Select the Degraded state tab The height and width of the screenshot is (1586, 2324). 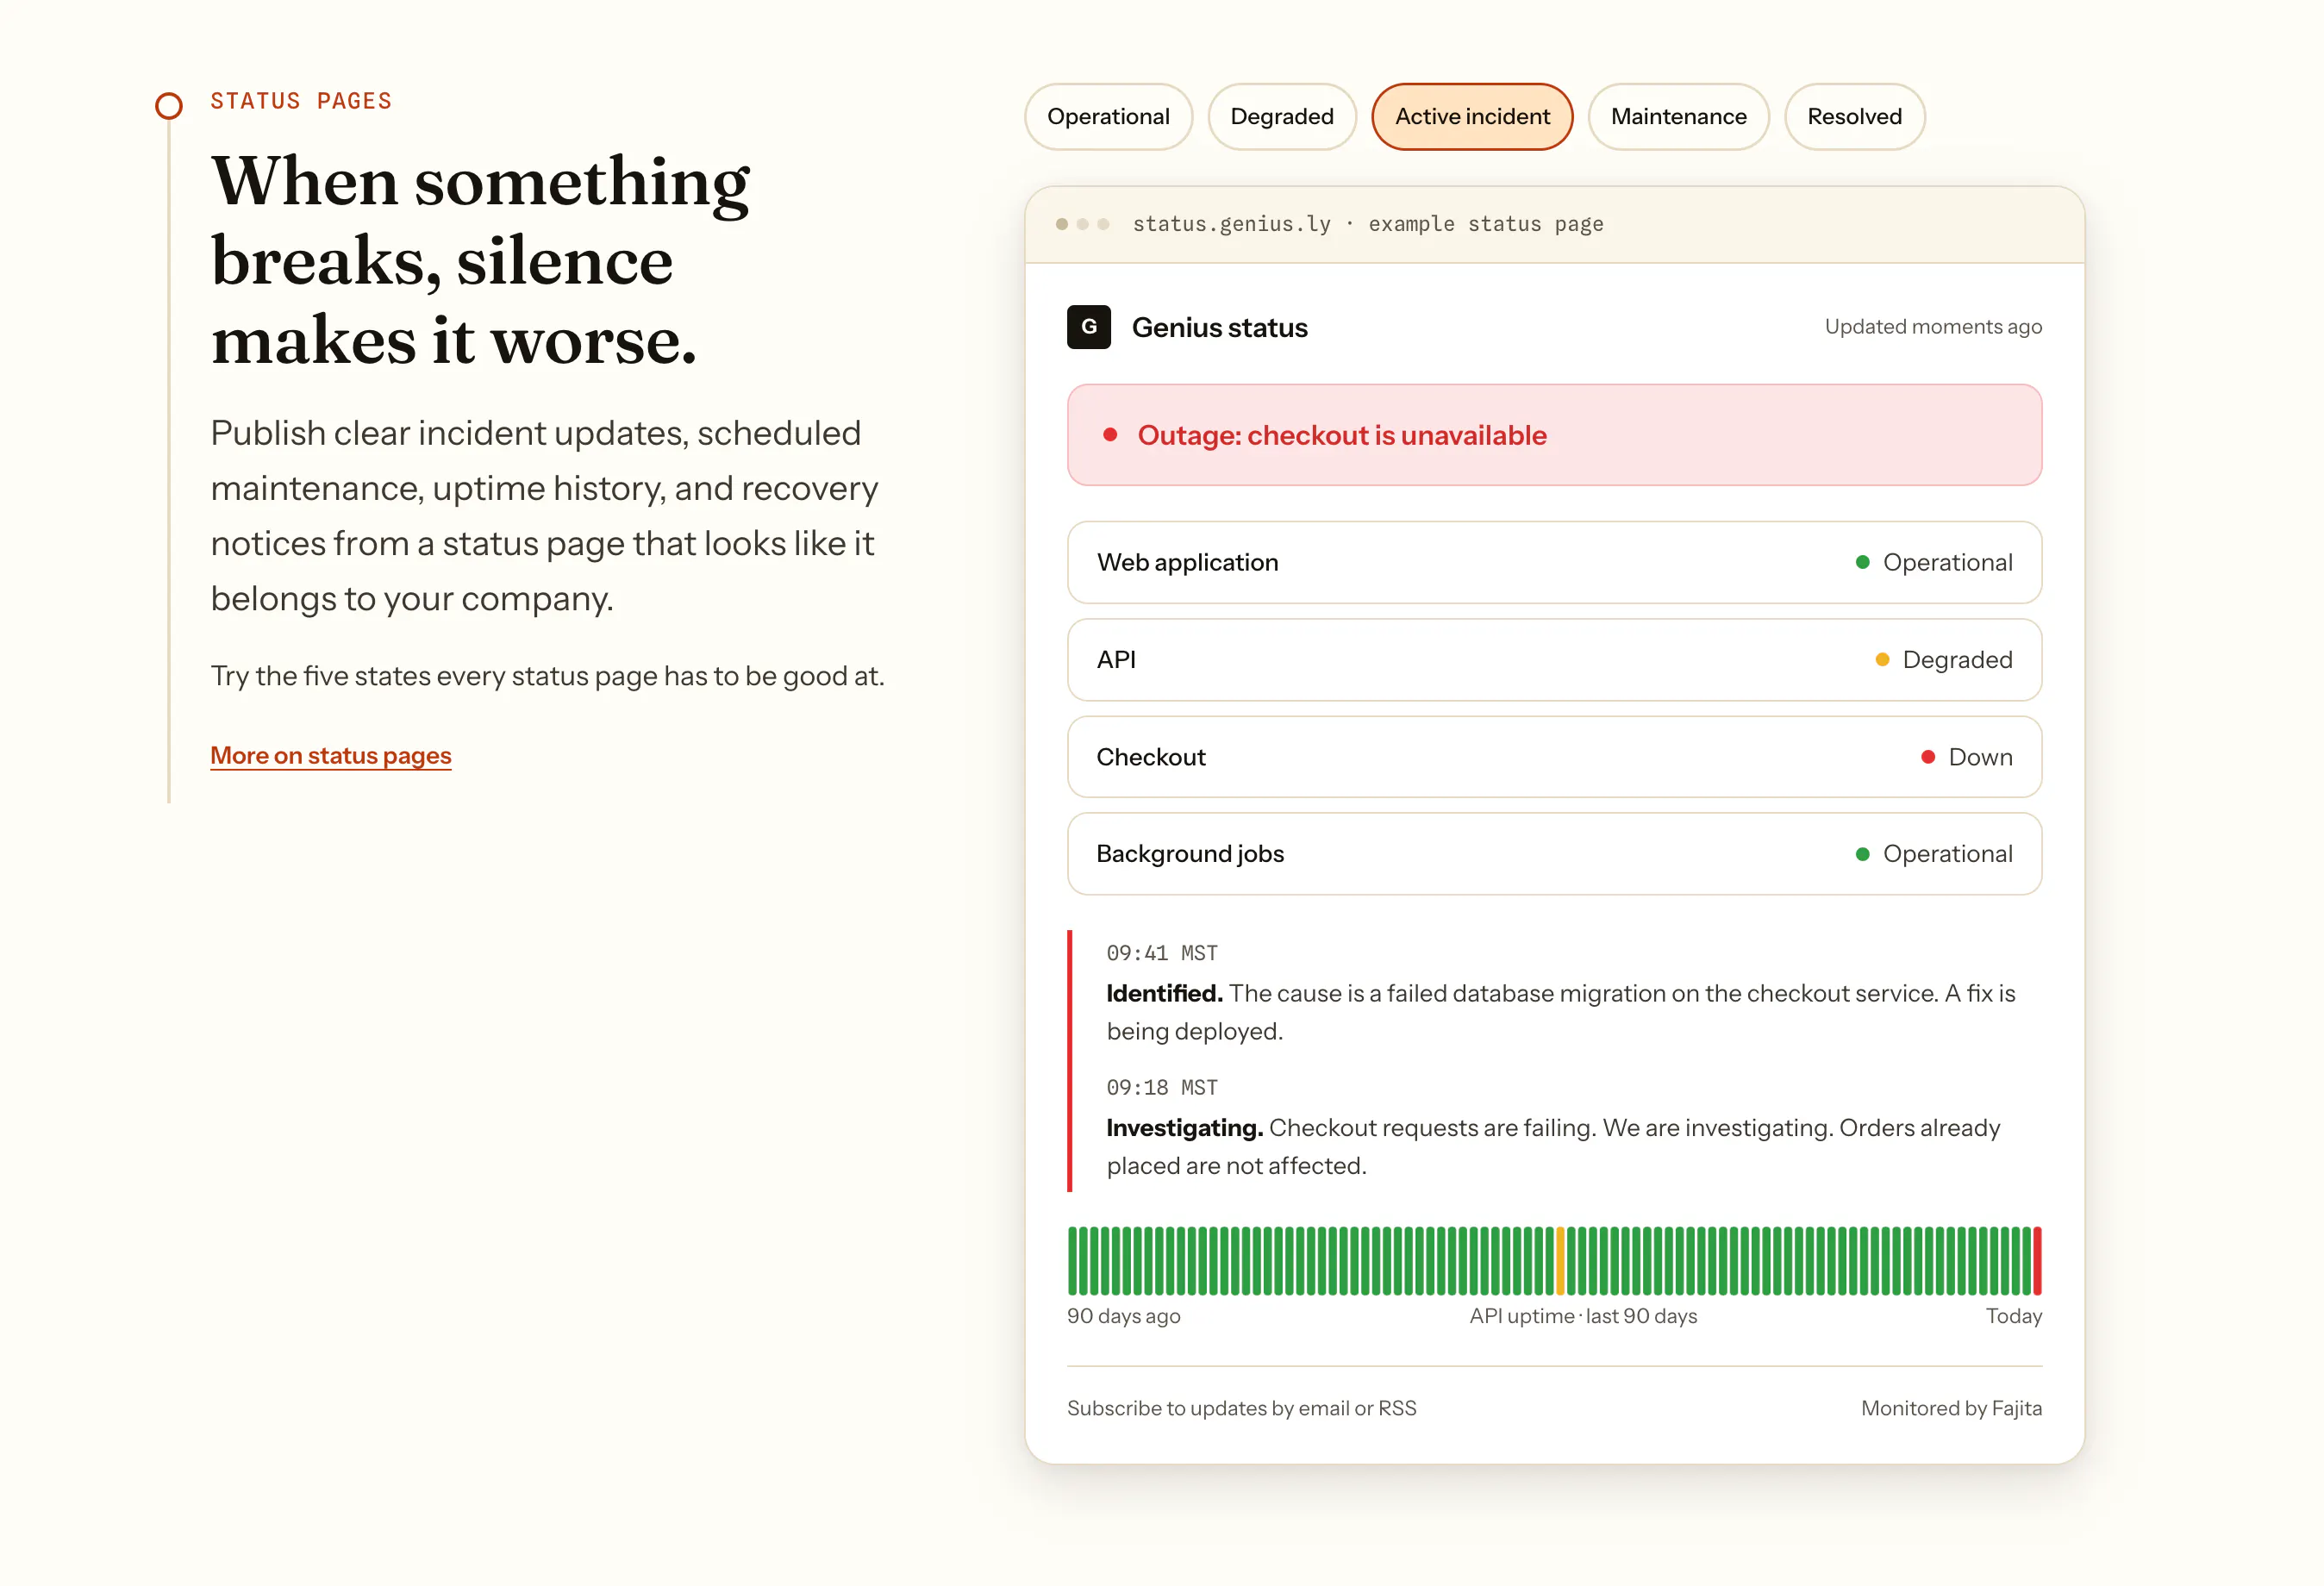(x=1282, y=117)
